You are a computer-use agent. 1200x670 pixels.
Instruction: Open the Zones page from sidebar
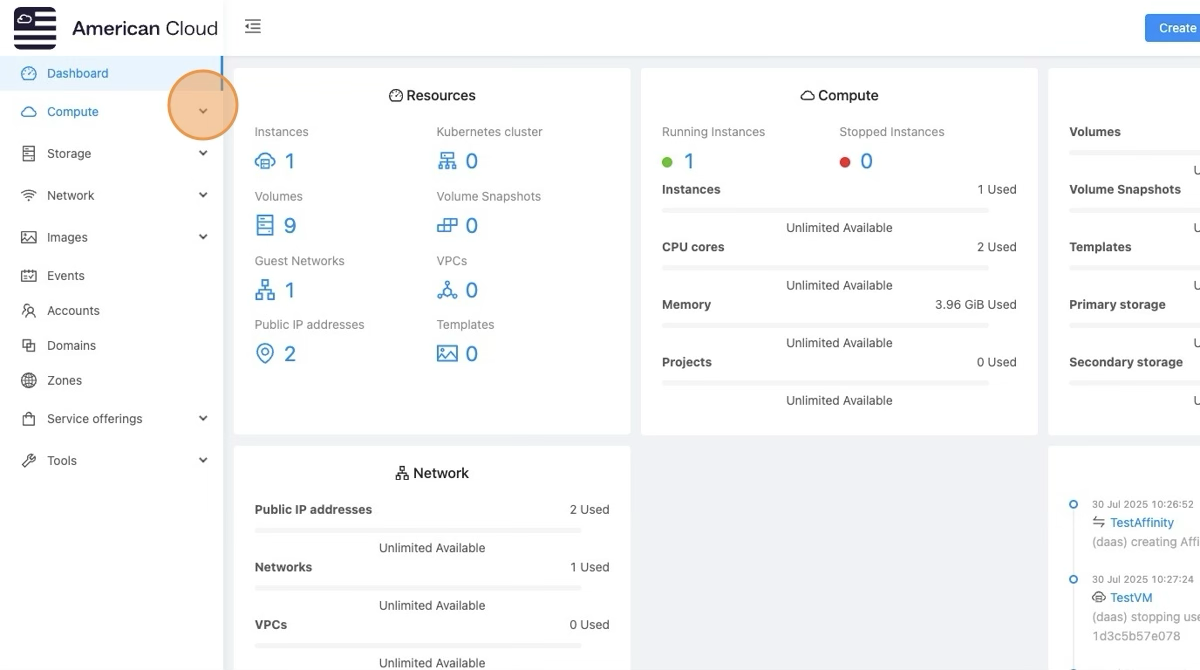pyautogui.click(x=64, y=381)
